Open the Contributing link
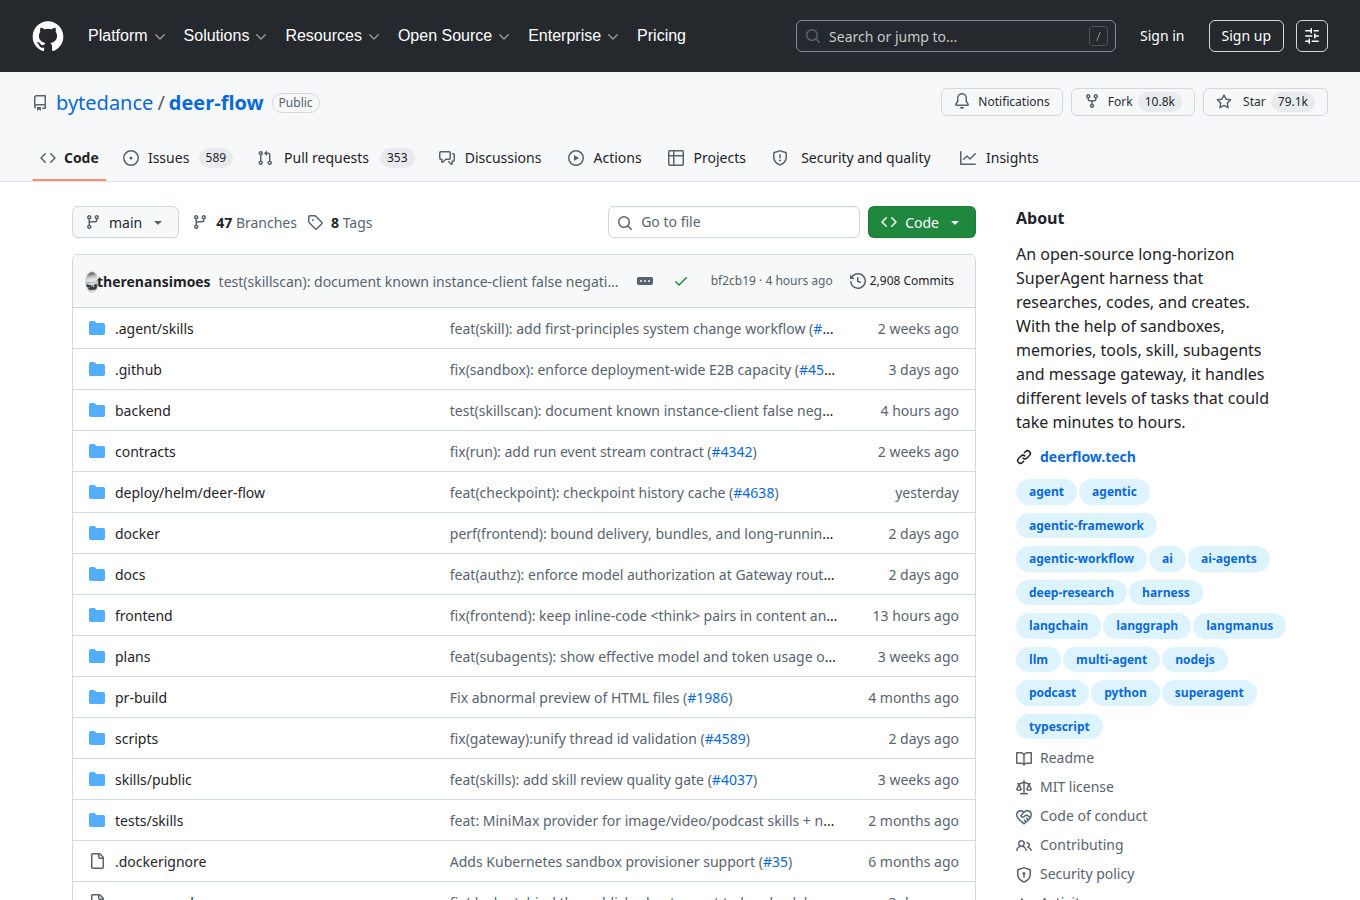The width and height of the screenshot is (1360, 900). coord(1081,845)
